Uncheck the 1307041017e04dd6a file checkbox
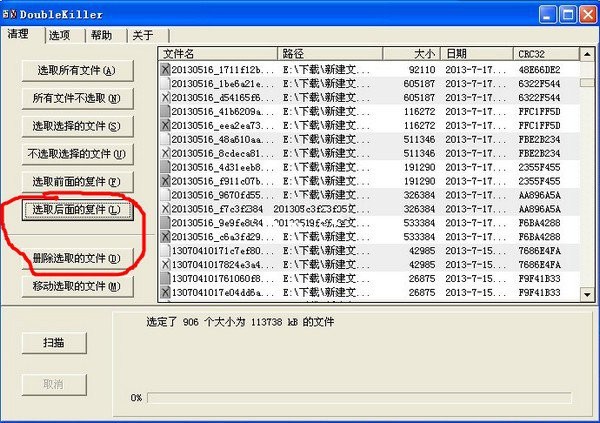The width and height of the screenshot is (600, 423). [x=165, y=292]
